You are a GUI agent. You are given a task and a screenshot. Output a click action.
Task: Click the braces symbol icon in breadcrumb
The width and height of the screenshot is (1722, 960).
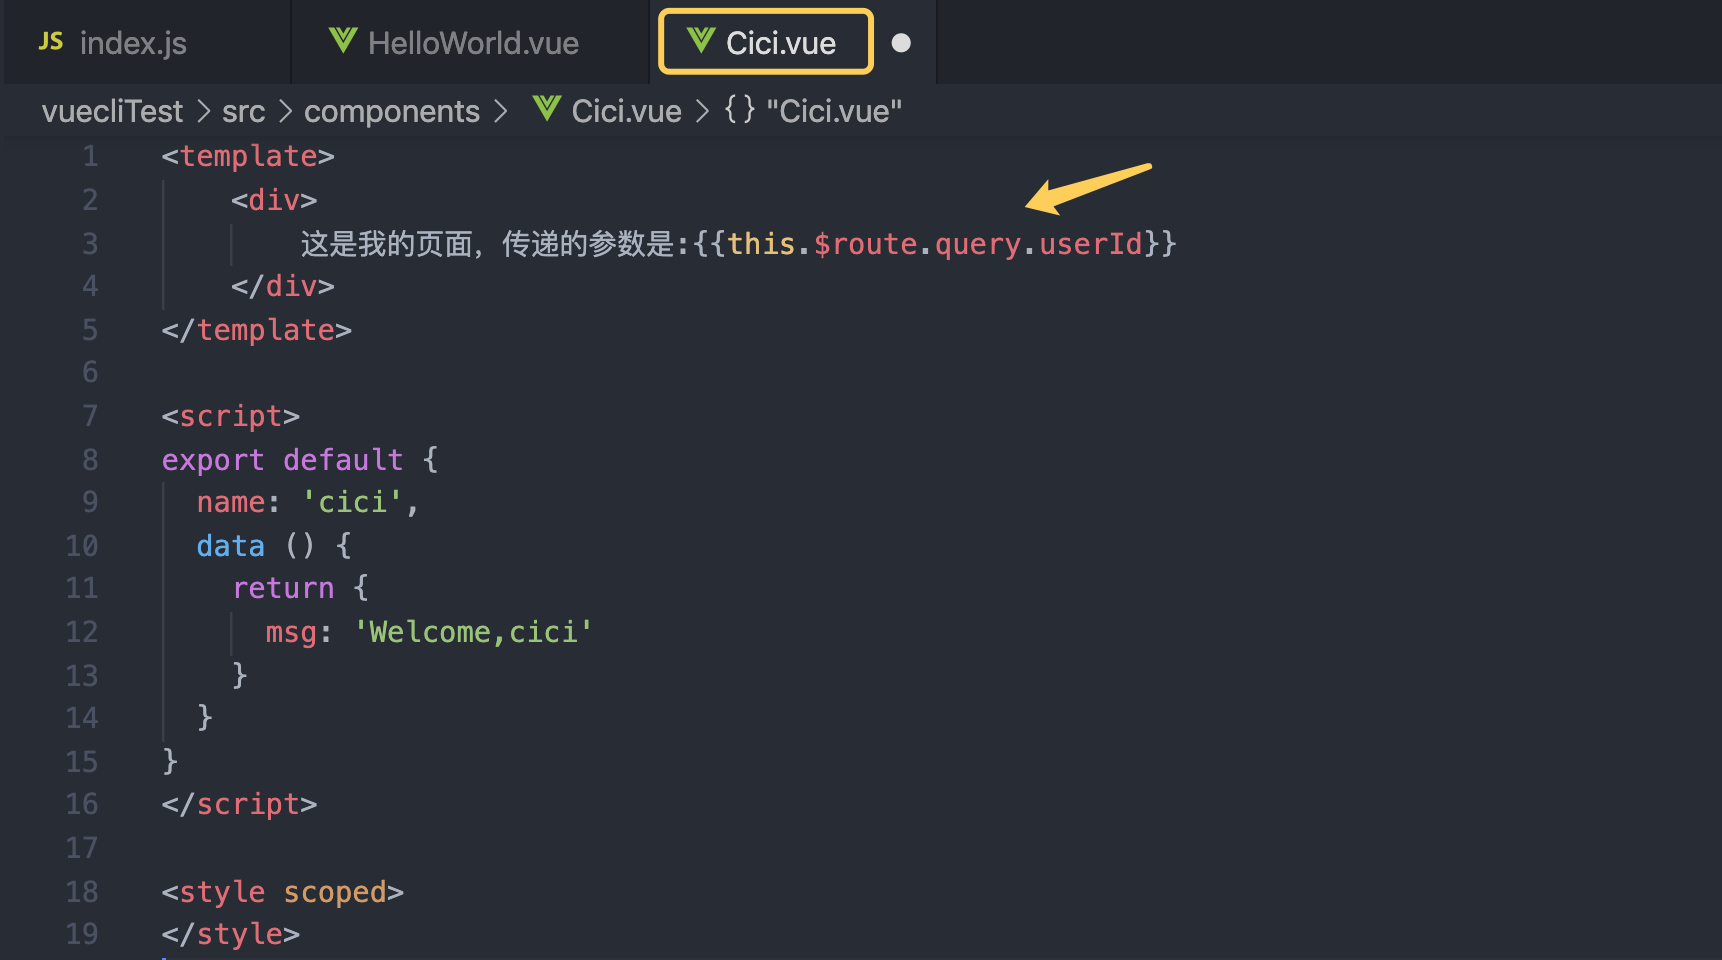click(740, 109)
